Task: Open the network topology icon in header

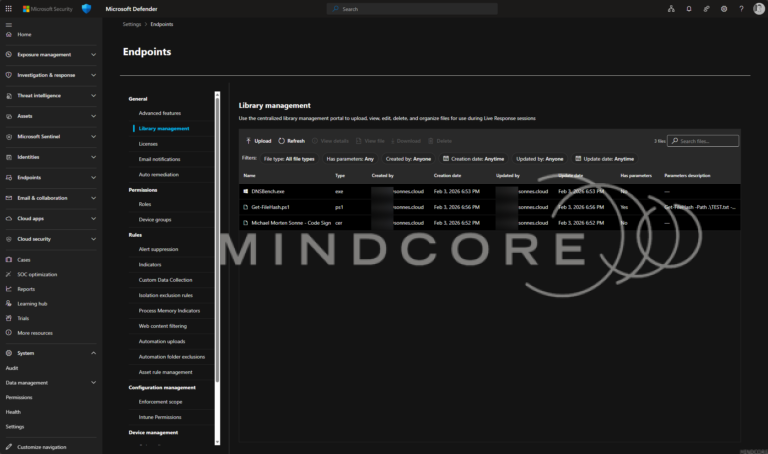Action: click(x=671, y=9)
